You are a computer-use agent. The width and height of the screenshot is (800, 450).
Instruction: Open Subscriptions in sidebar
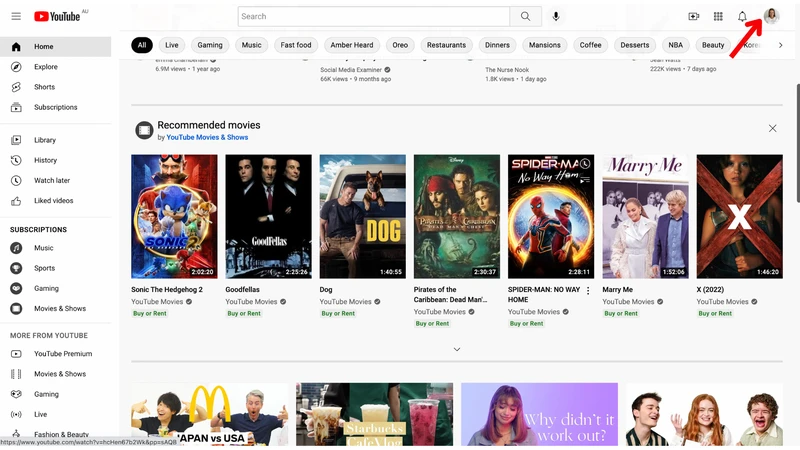pos(56,107)
